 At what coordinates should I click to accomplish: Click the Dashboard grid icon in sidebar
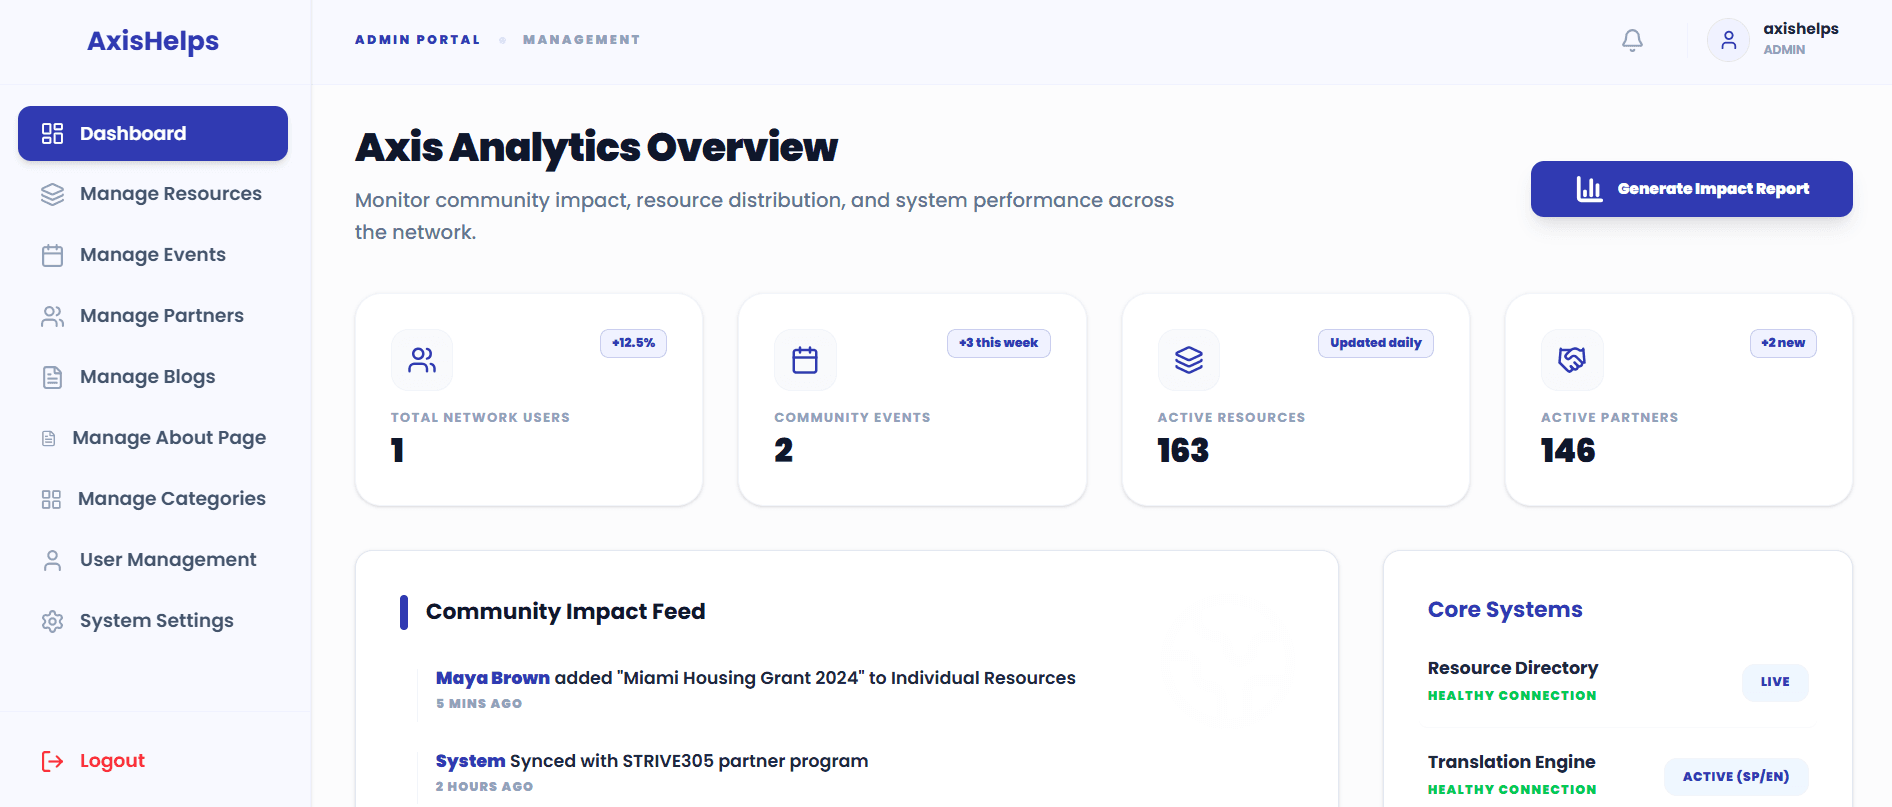(x=52, y=134)
